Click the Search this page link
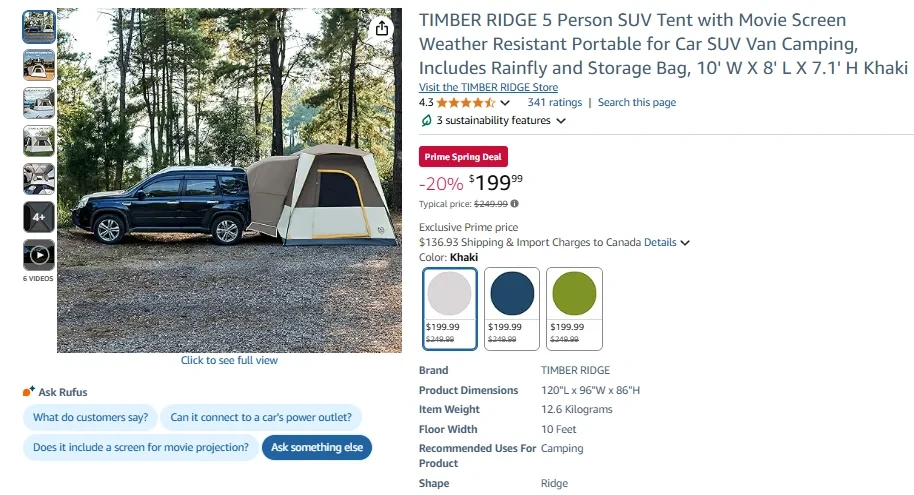 637,103
